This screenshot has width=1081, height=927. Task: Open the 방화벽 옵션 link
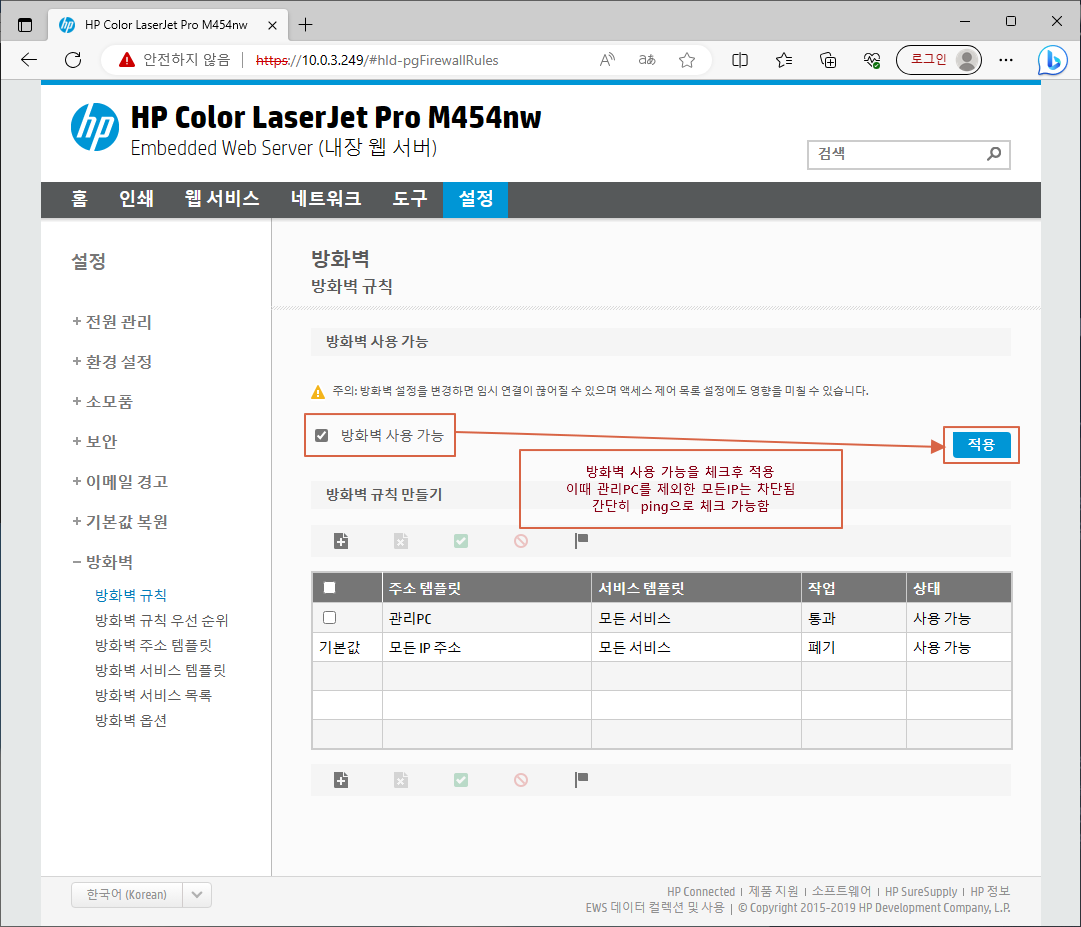click(131, 720)
